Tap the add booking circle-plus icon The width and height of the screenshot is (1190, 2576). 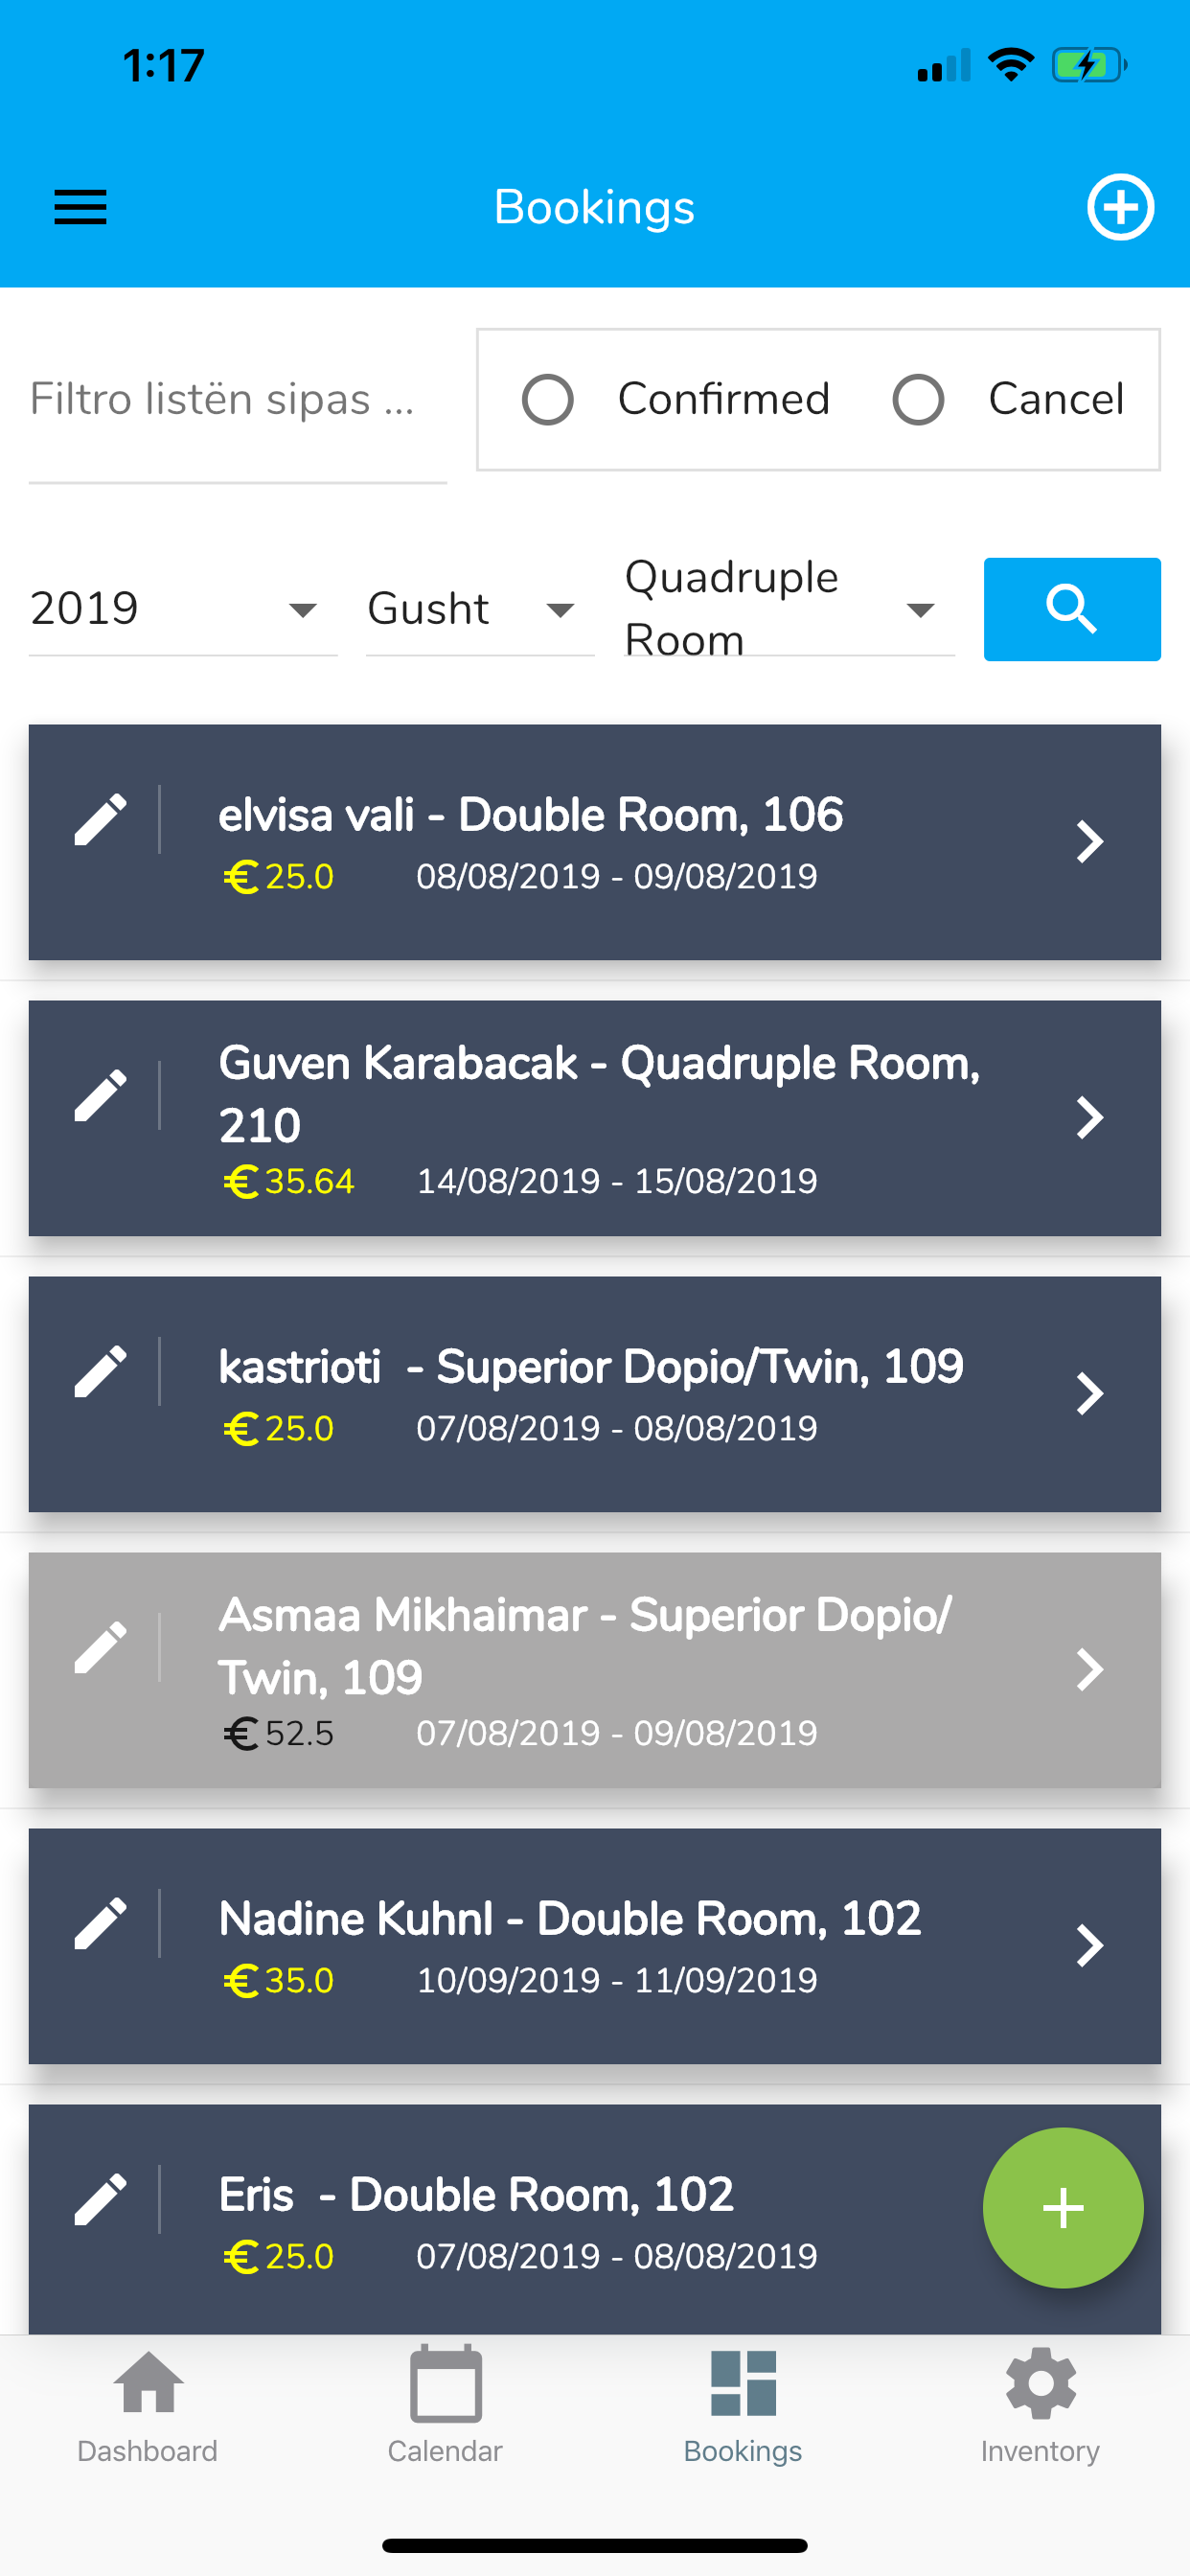pos(1120,207)
